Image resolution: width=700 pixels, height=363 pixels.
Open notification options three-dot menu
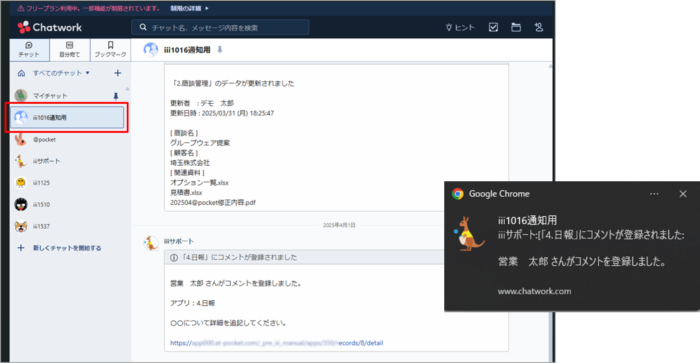pos(654,194)
